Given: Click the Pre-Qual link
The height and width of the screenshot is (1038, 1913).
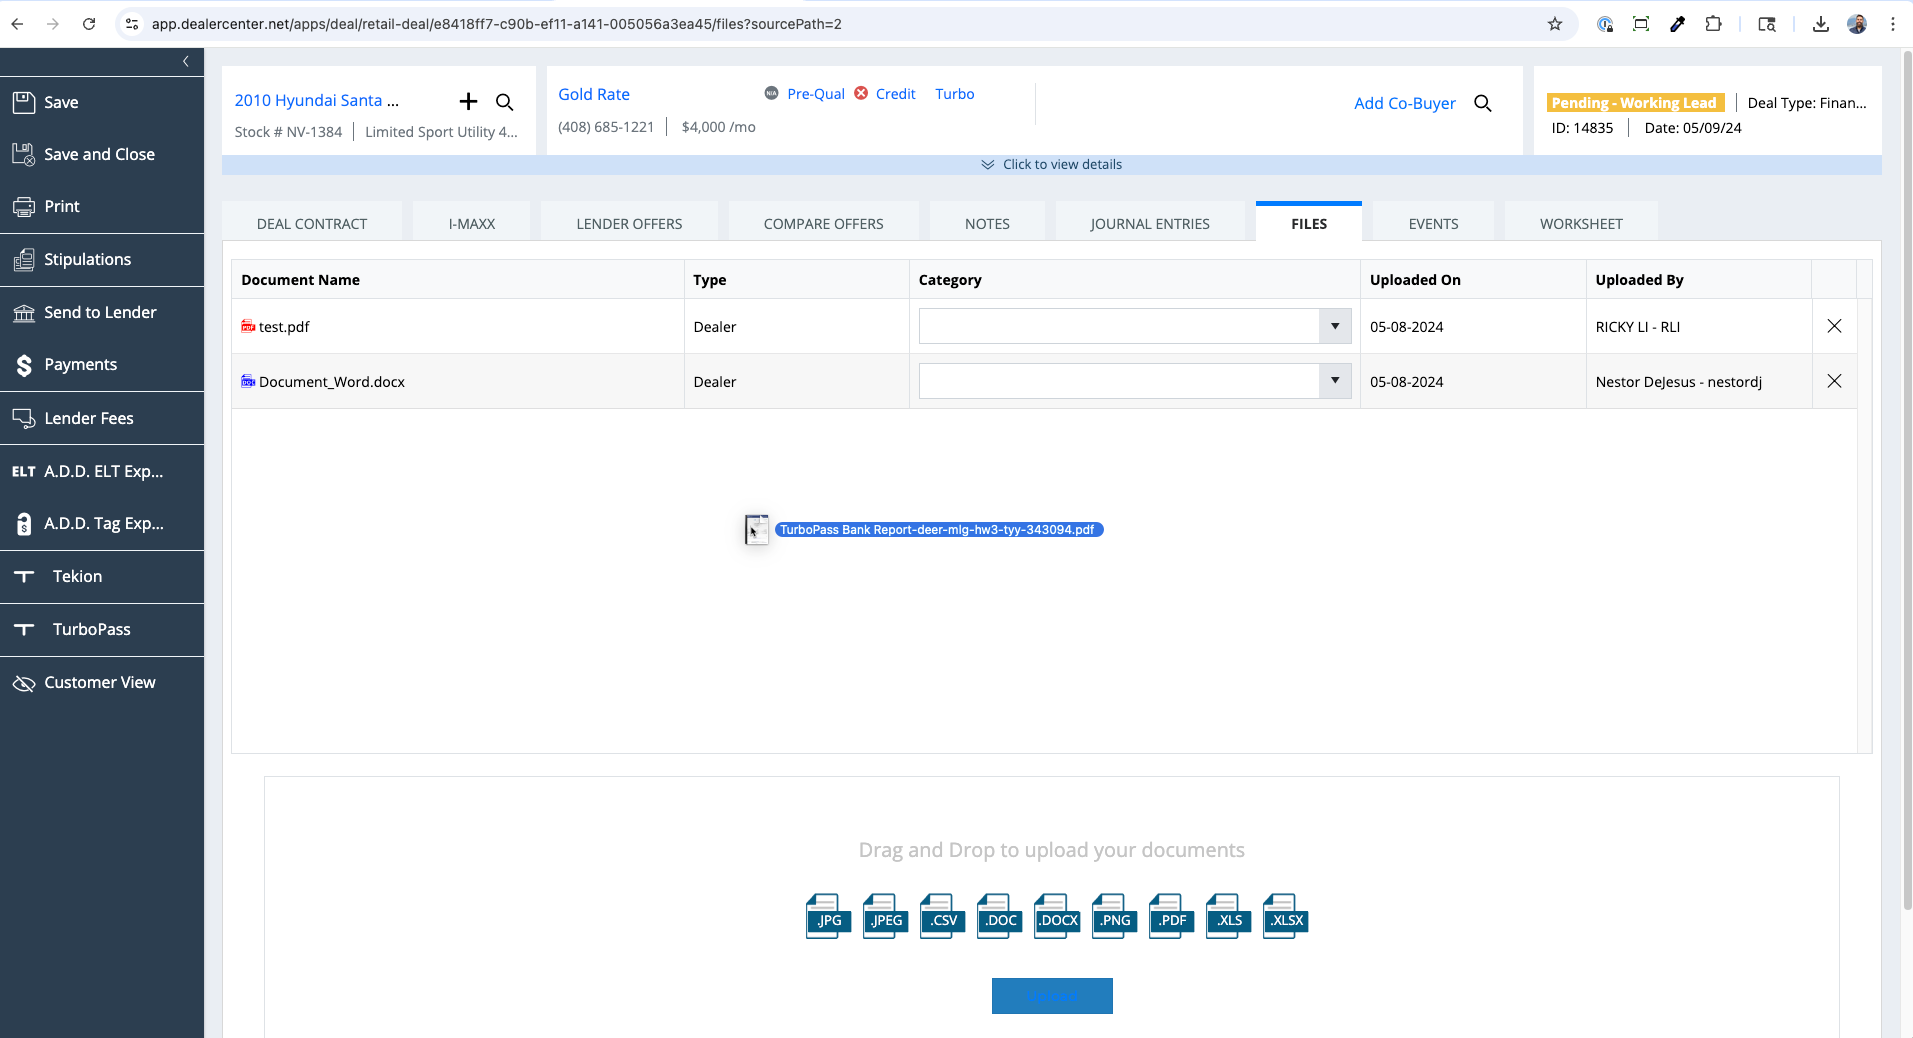Looking at the screenshot, I should pos(816,94).
